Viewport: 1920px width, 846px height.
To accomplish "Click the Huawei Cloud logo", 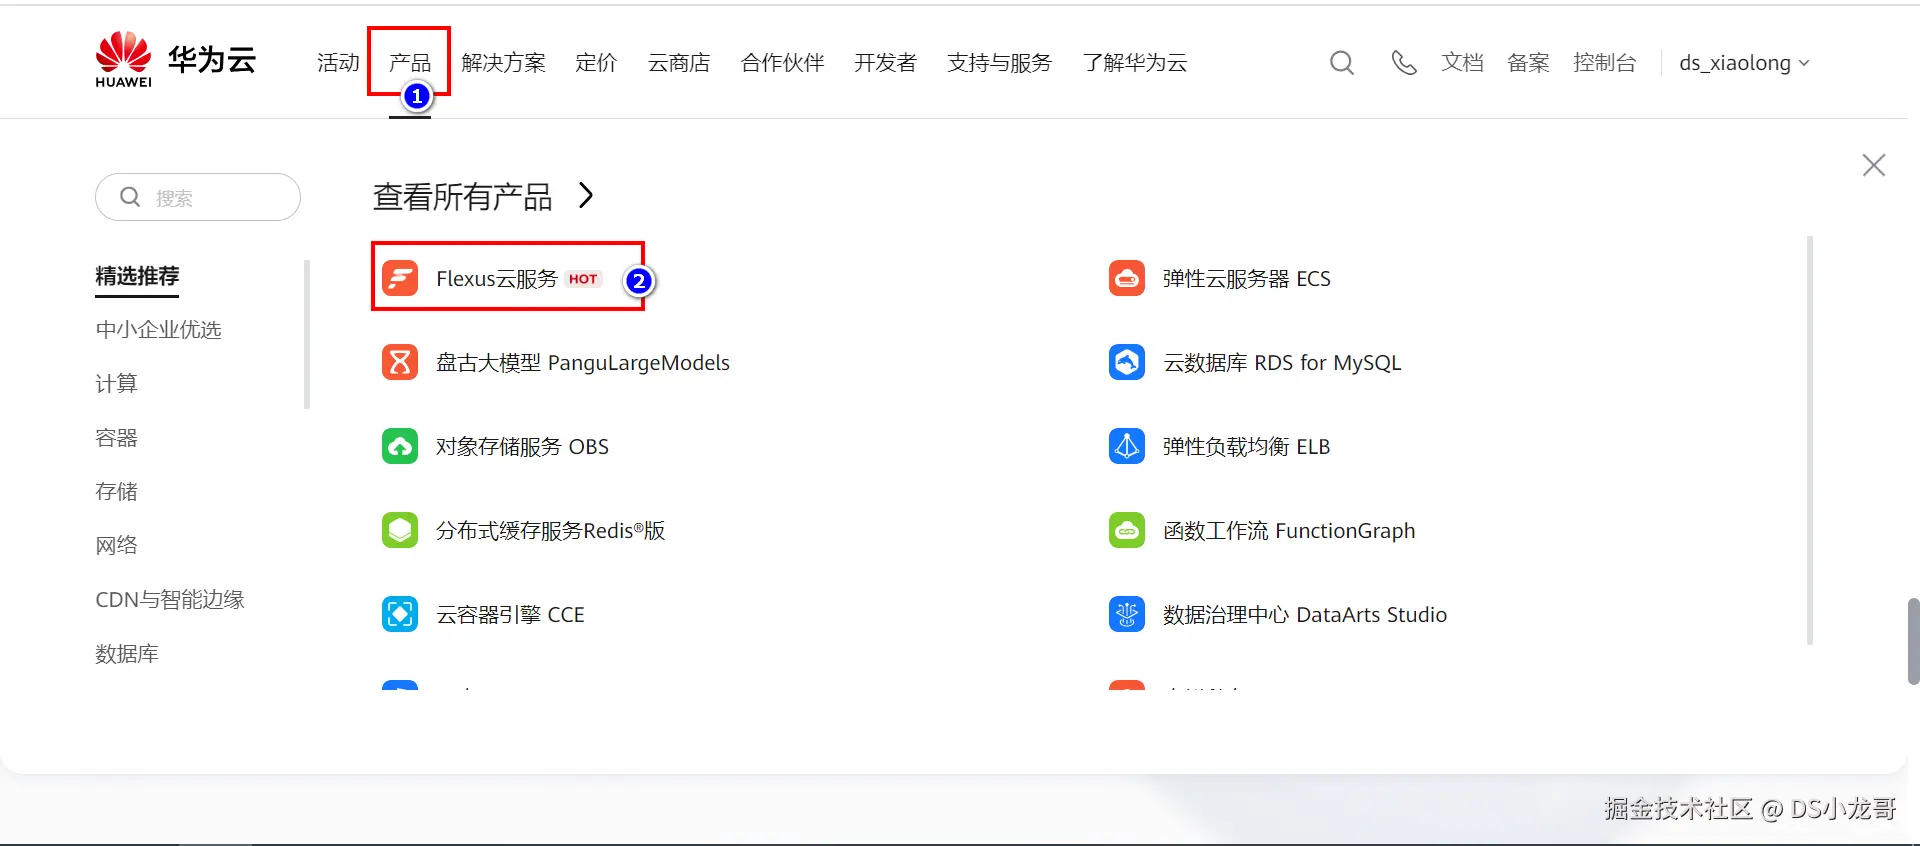I will click(175, 60).
